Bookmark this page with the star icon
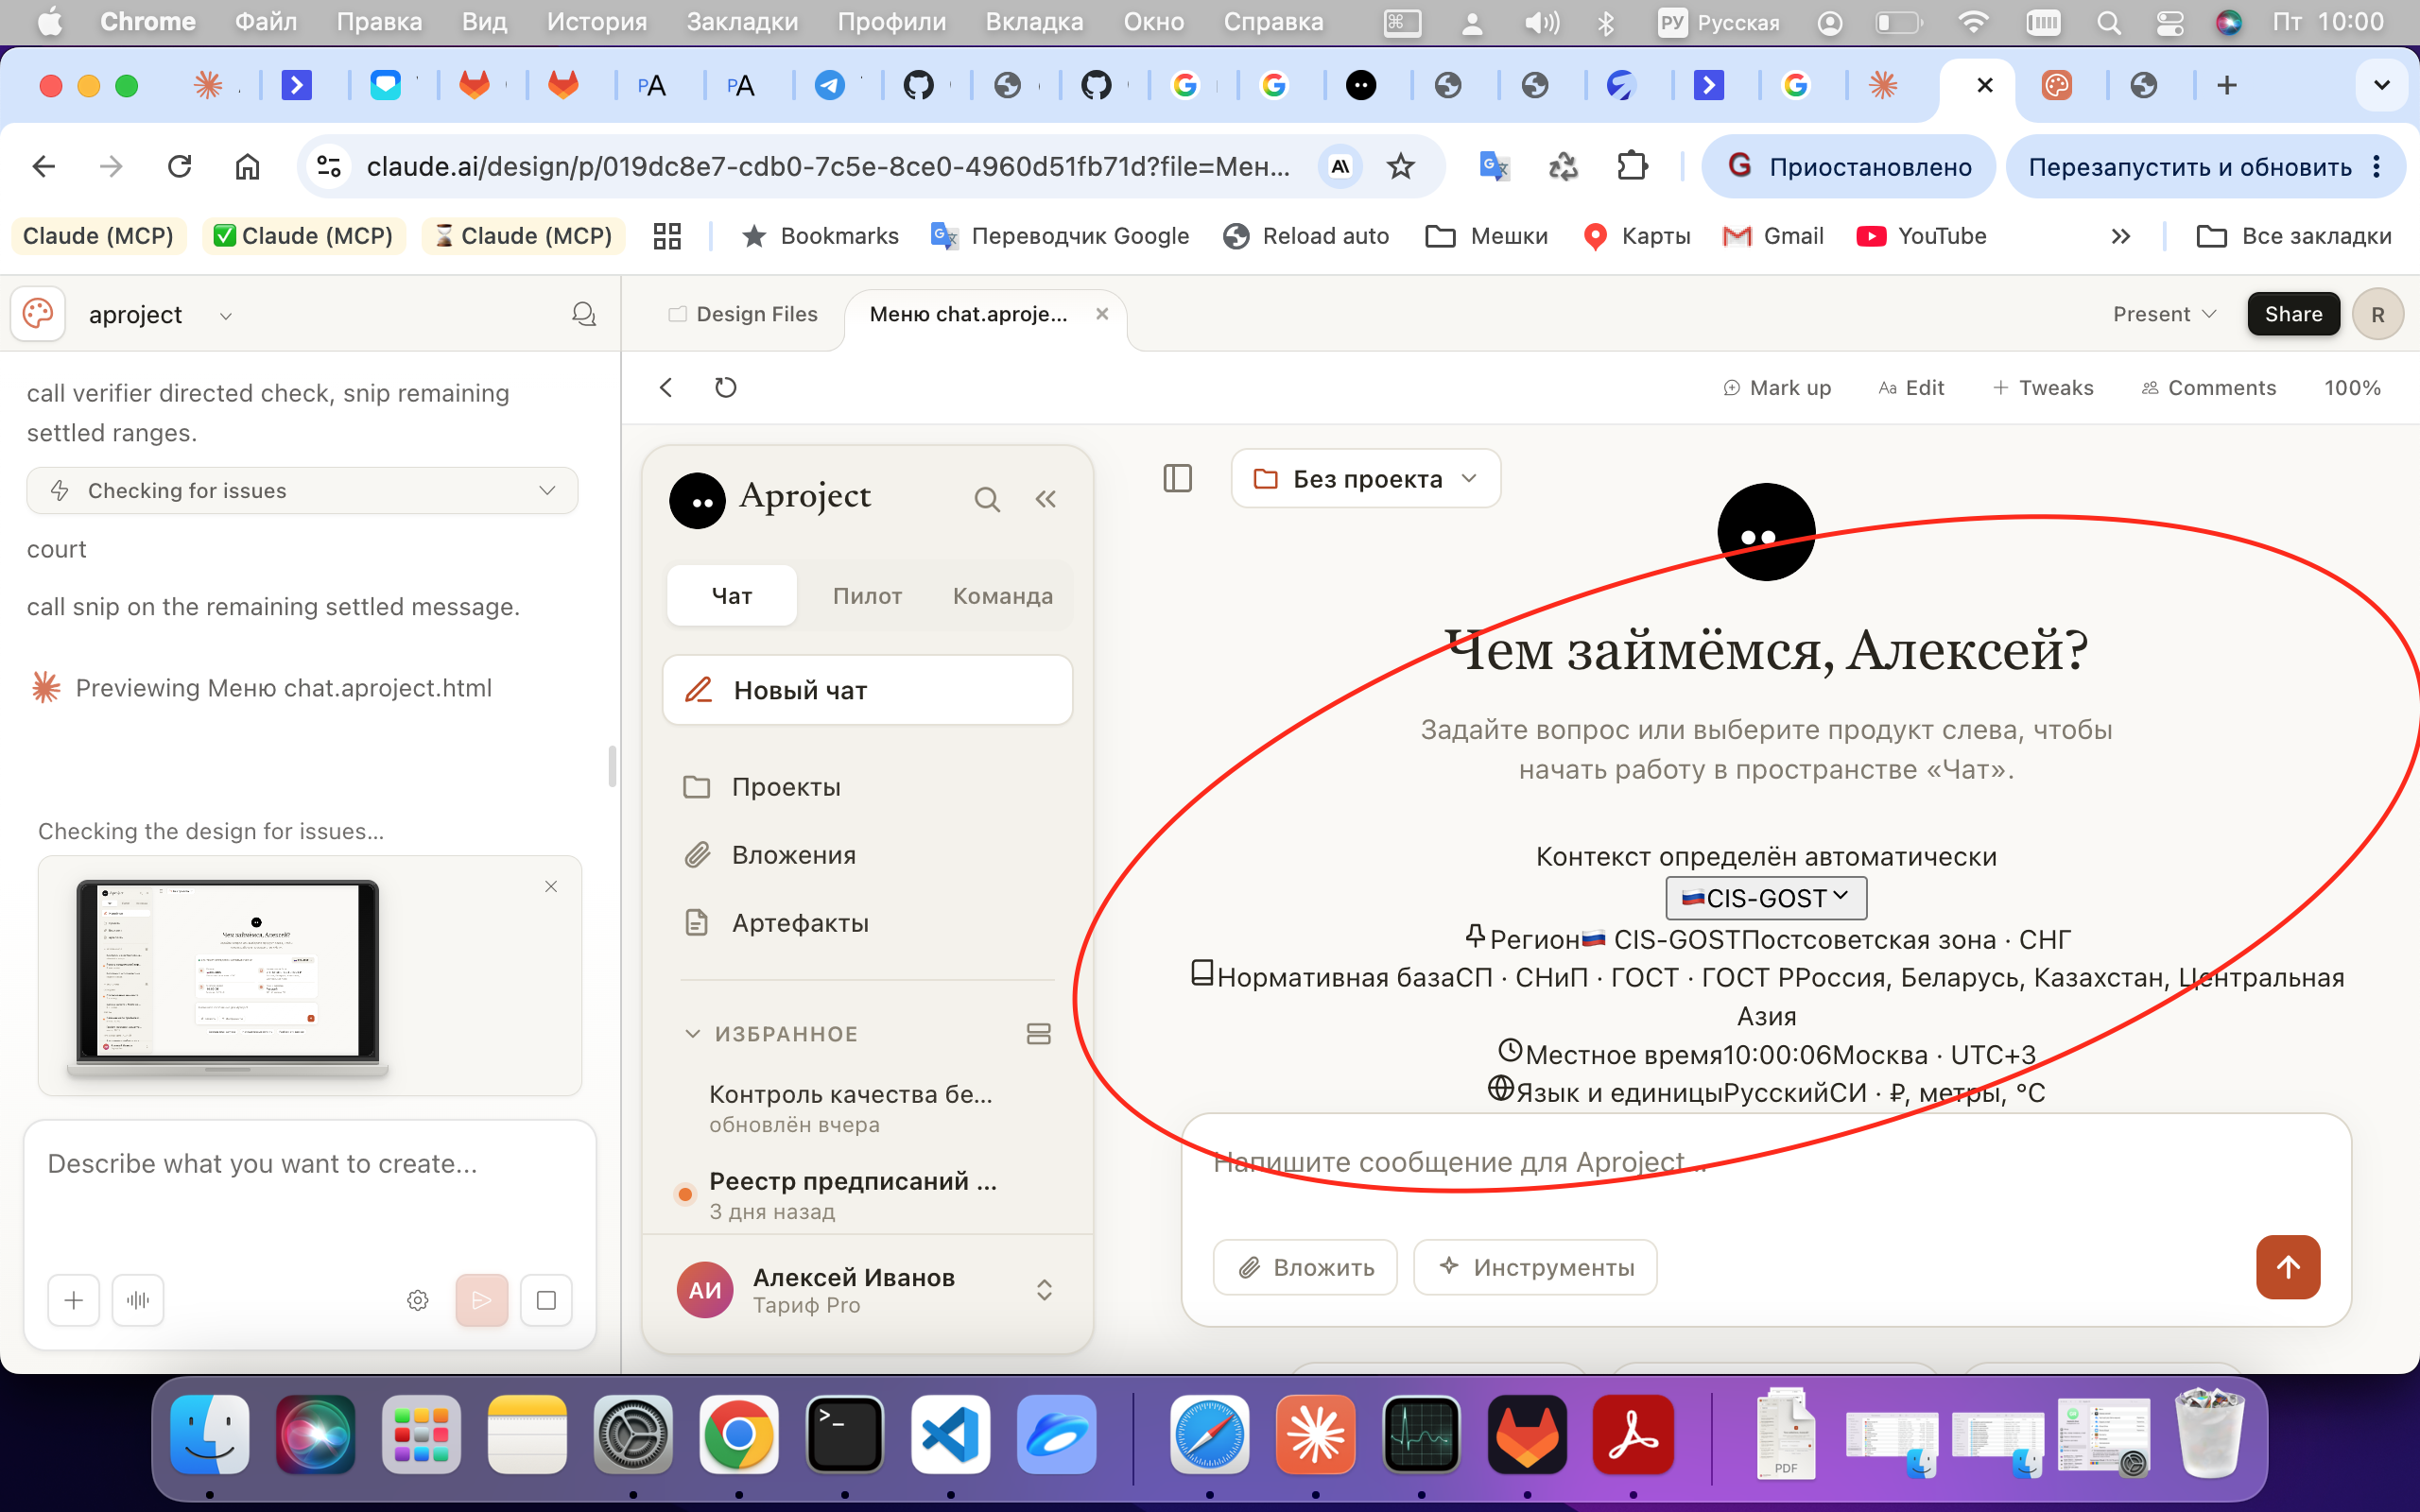This screenshot has height=1512, width=2420. click(1401, 166)
